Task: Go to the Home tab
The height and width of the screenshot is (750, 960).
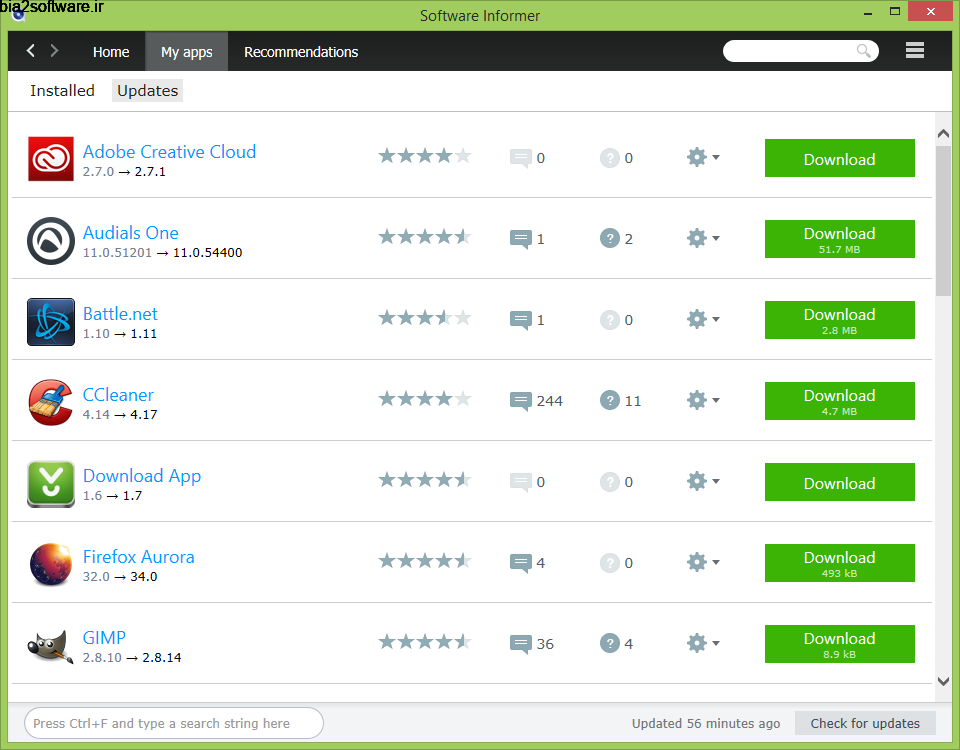Action: pos(111,52)
